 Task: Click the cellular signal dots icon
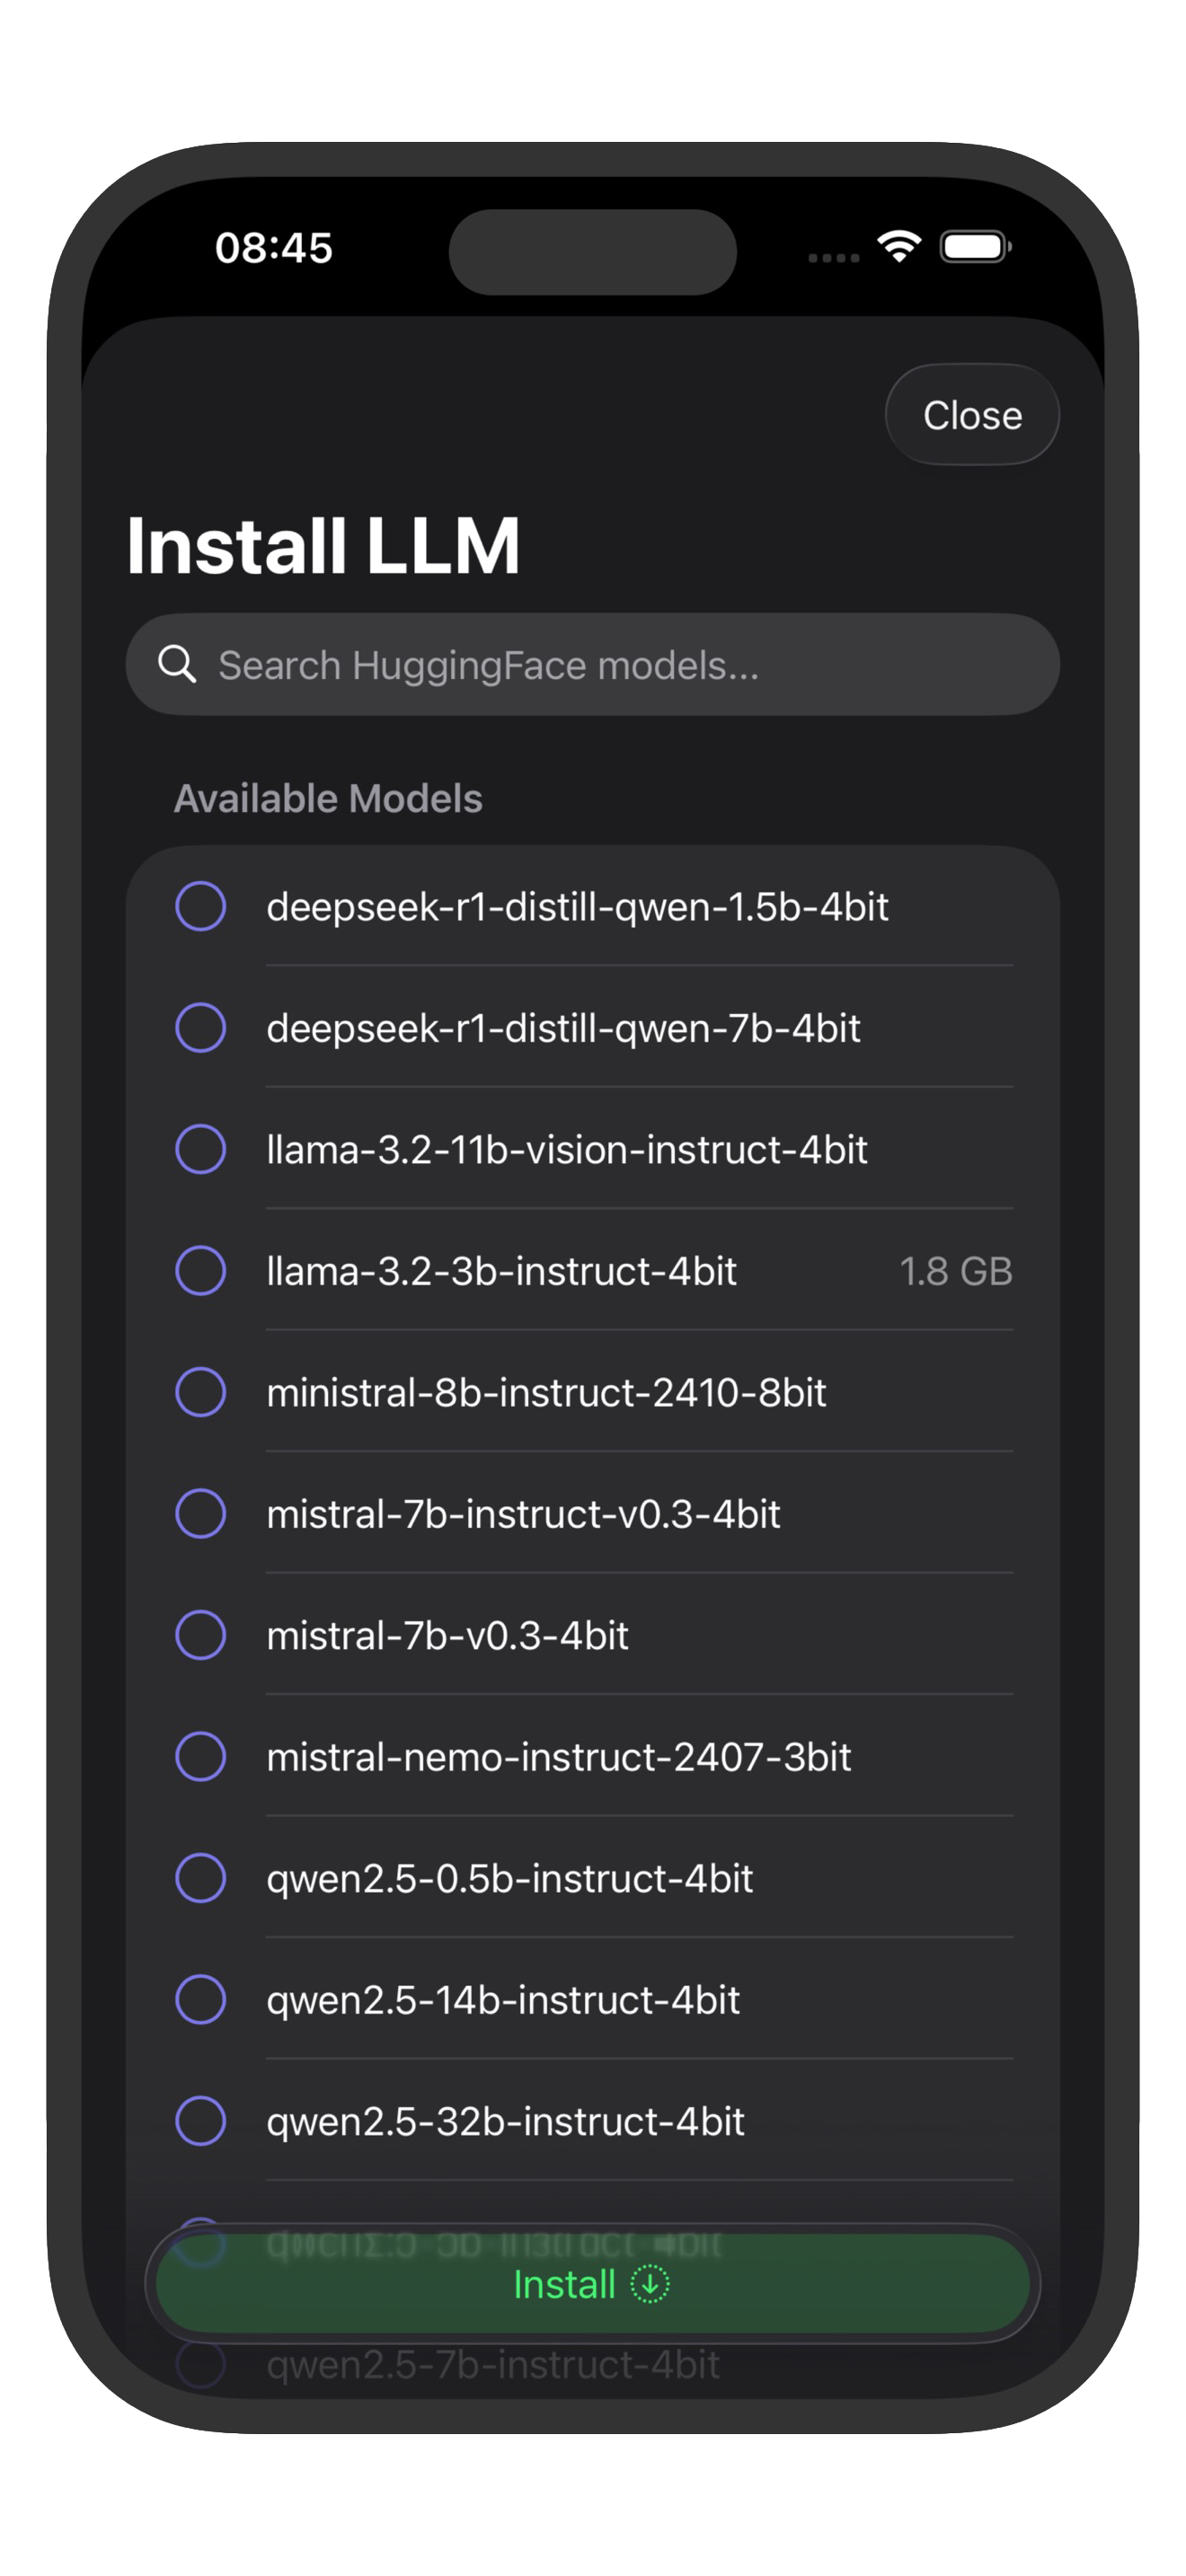pos(832,256)
